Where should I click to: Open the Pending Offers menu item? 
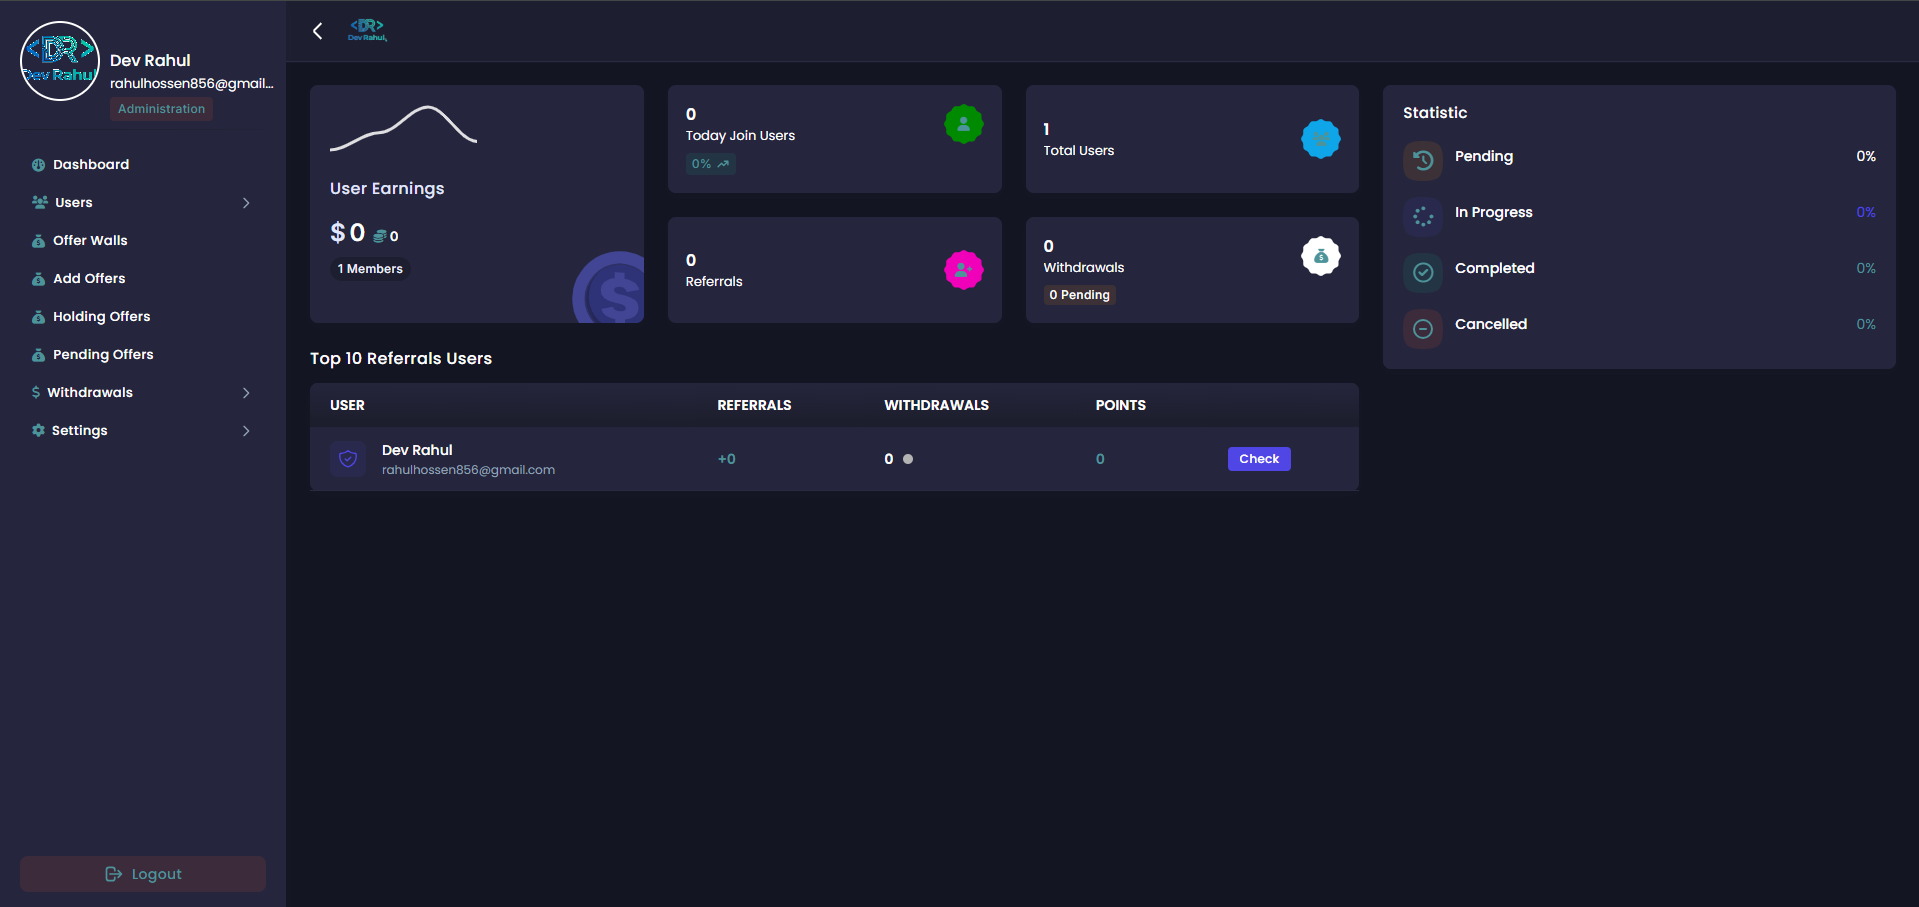(x=102, y=355)
